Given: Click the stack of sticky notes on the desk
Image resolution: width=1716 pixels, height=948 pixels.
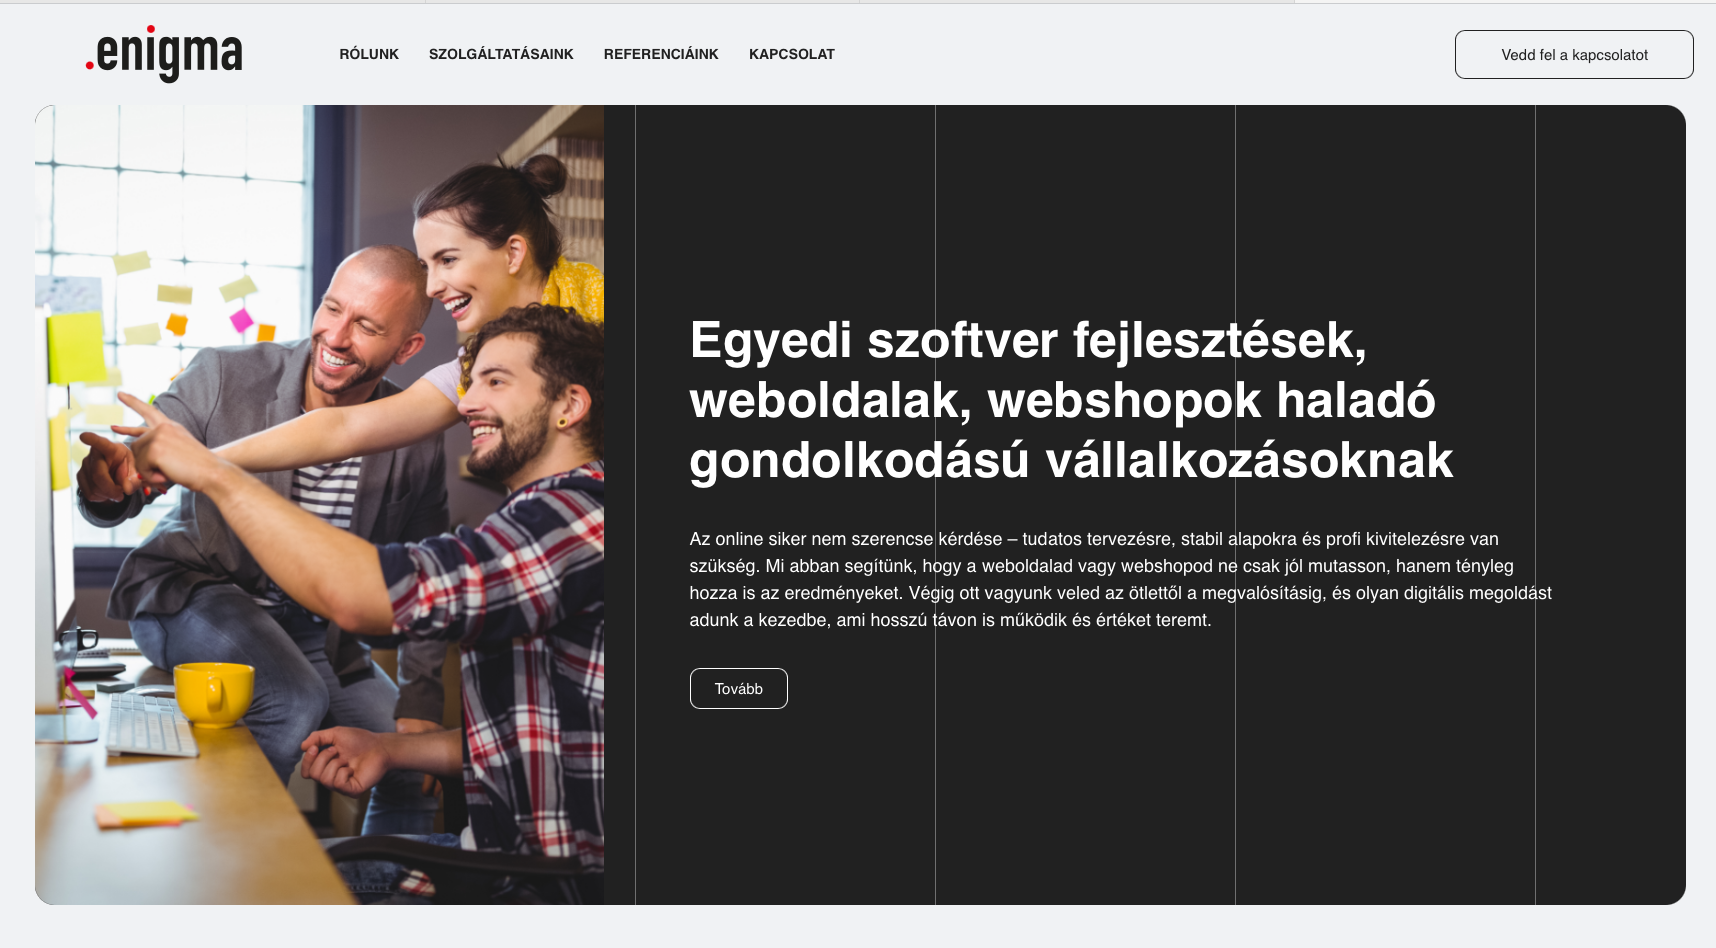Looking at the screenshot, I should (x=145, y=813).
